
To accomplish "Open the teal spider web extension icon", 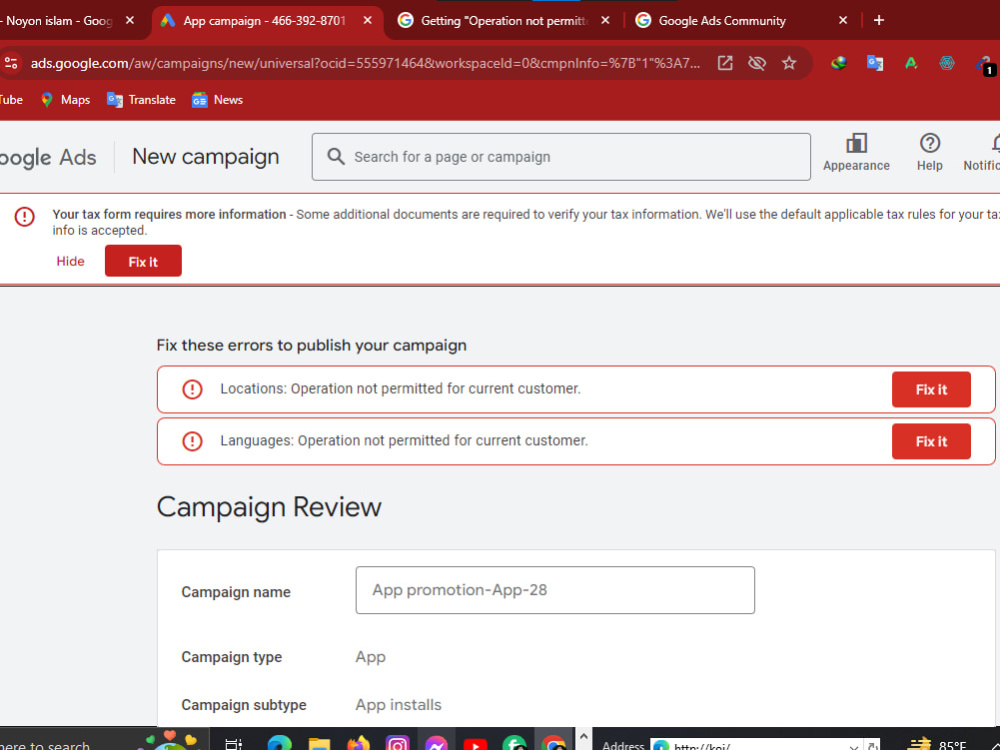I will click(x=947, y=62).
